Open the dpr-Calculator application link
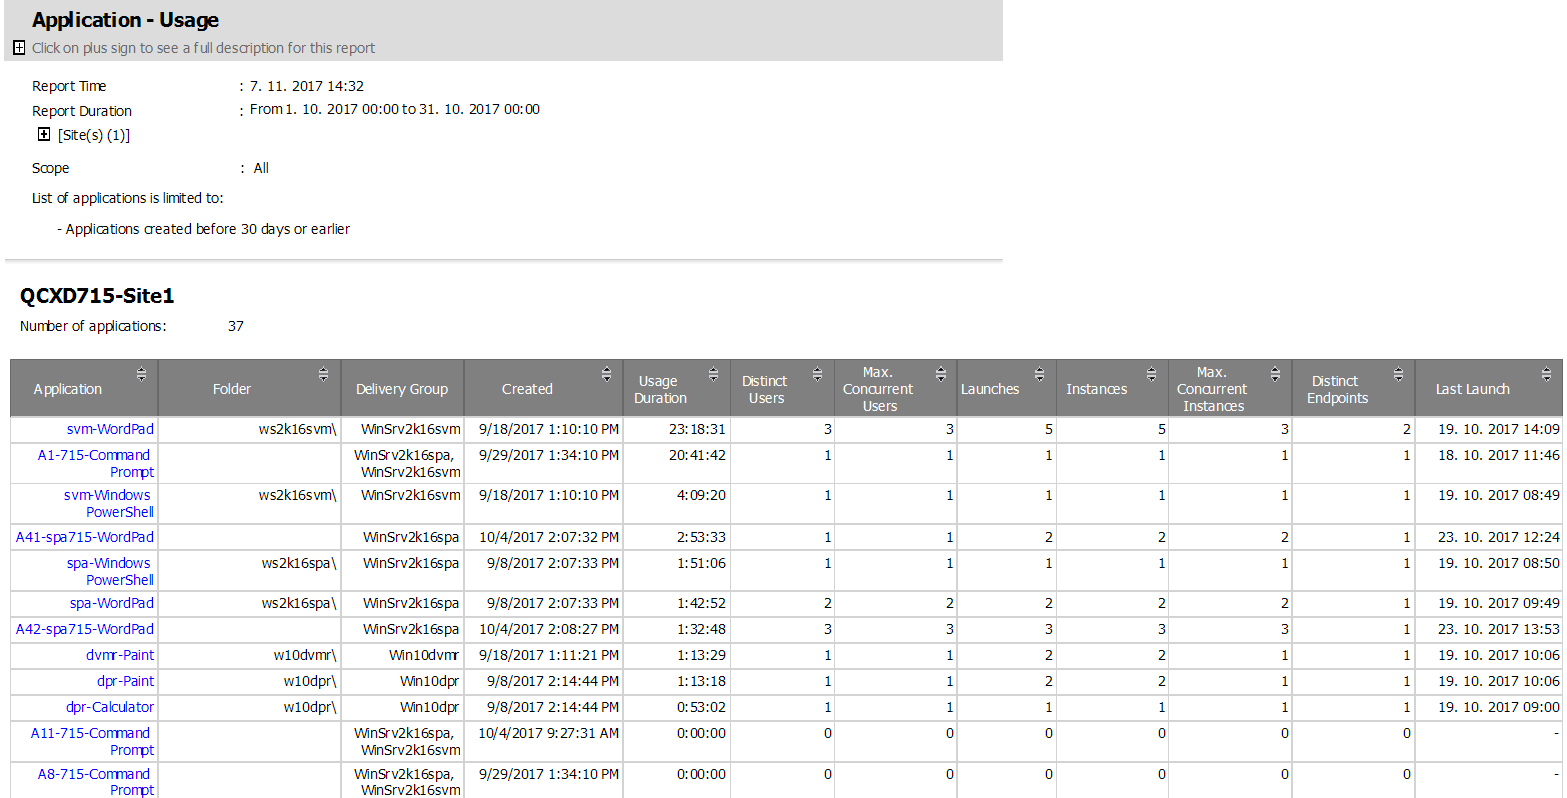 tap(110, 707)
